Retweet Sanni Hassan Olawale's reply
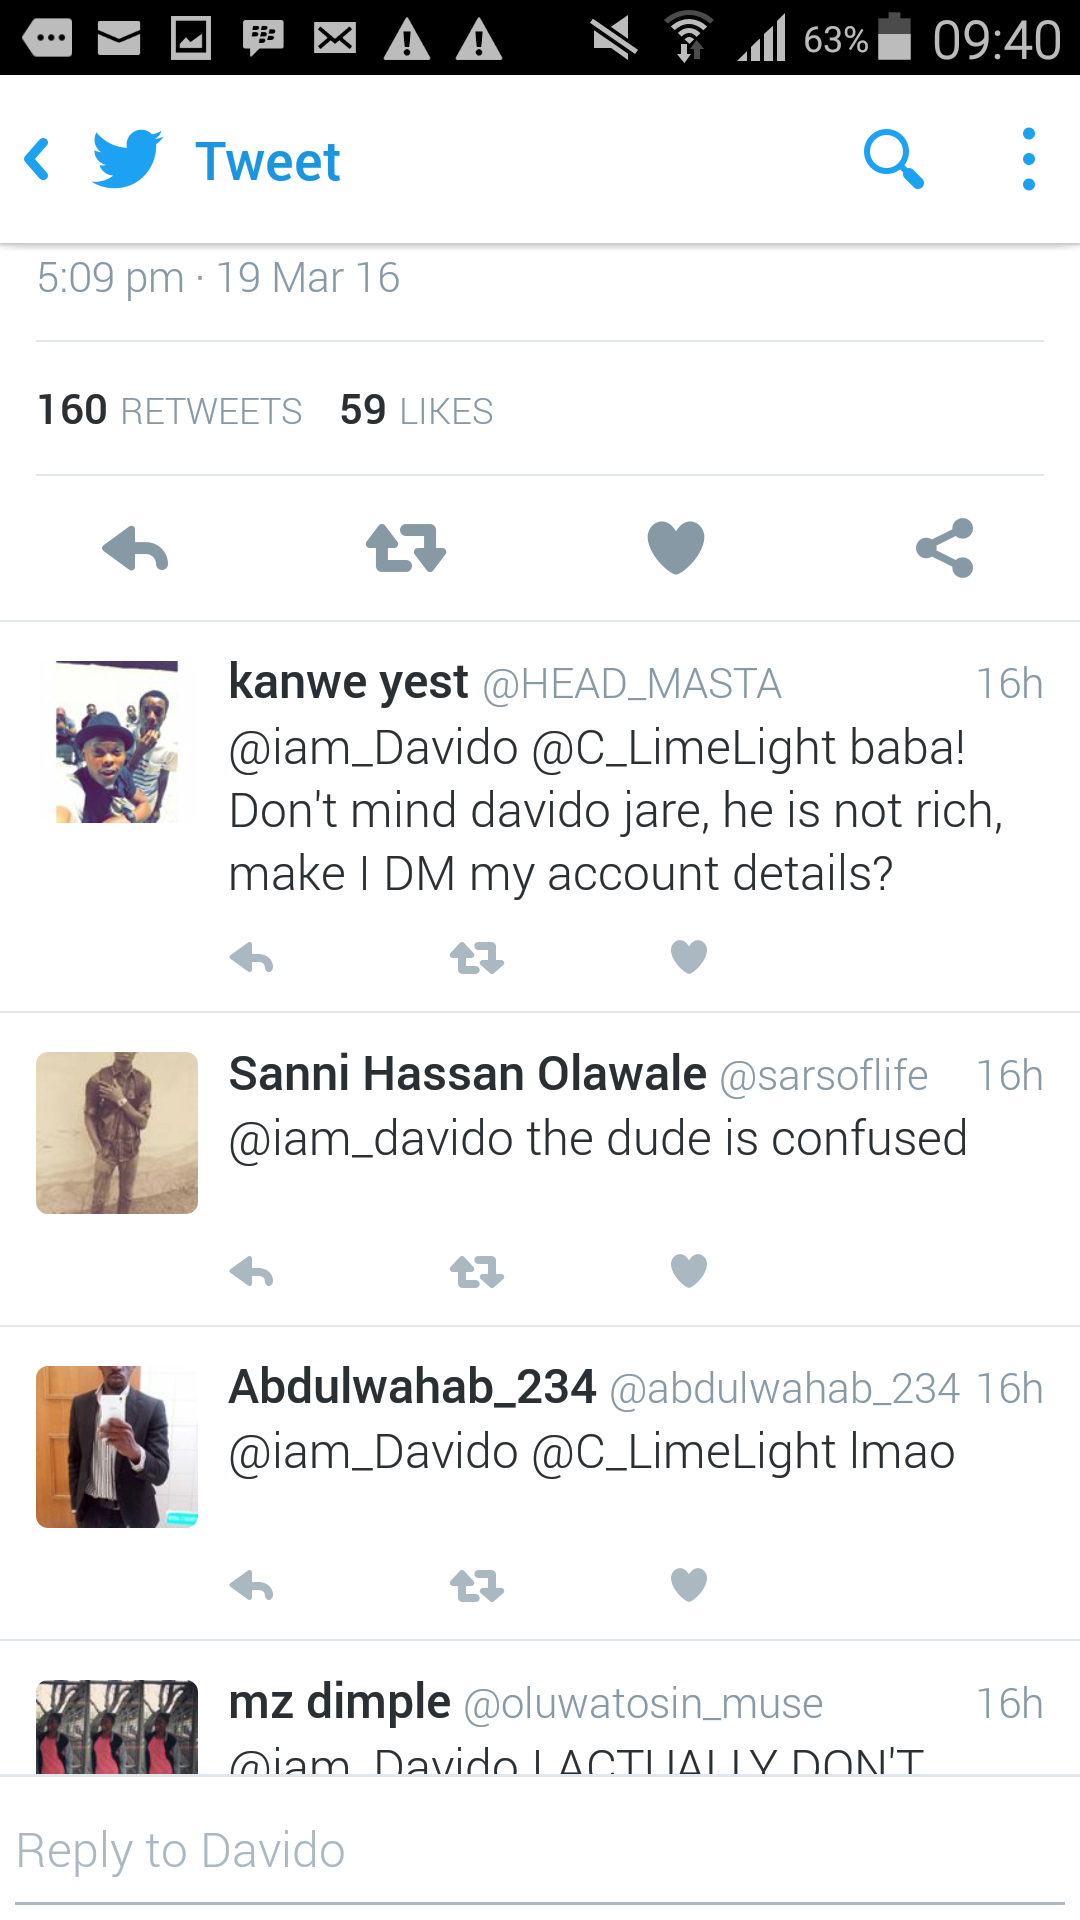Viewport: 1080px width, 1920px height. (477, 1273)
